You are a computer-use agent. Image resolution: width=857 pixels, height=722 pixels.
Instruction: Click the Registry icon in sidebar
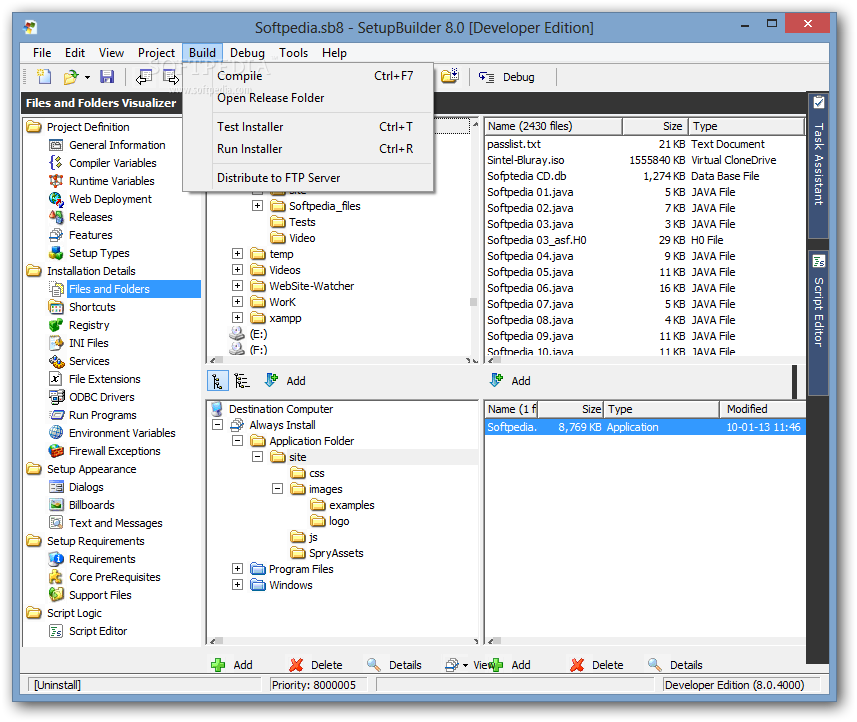(x=56, y=325)
